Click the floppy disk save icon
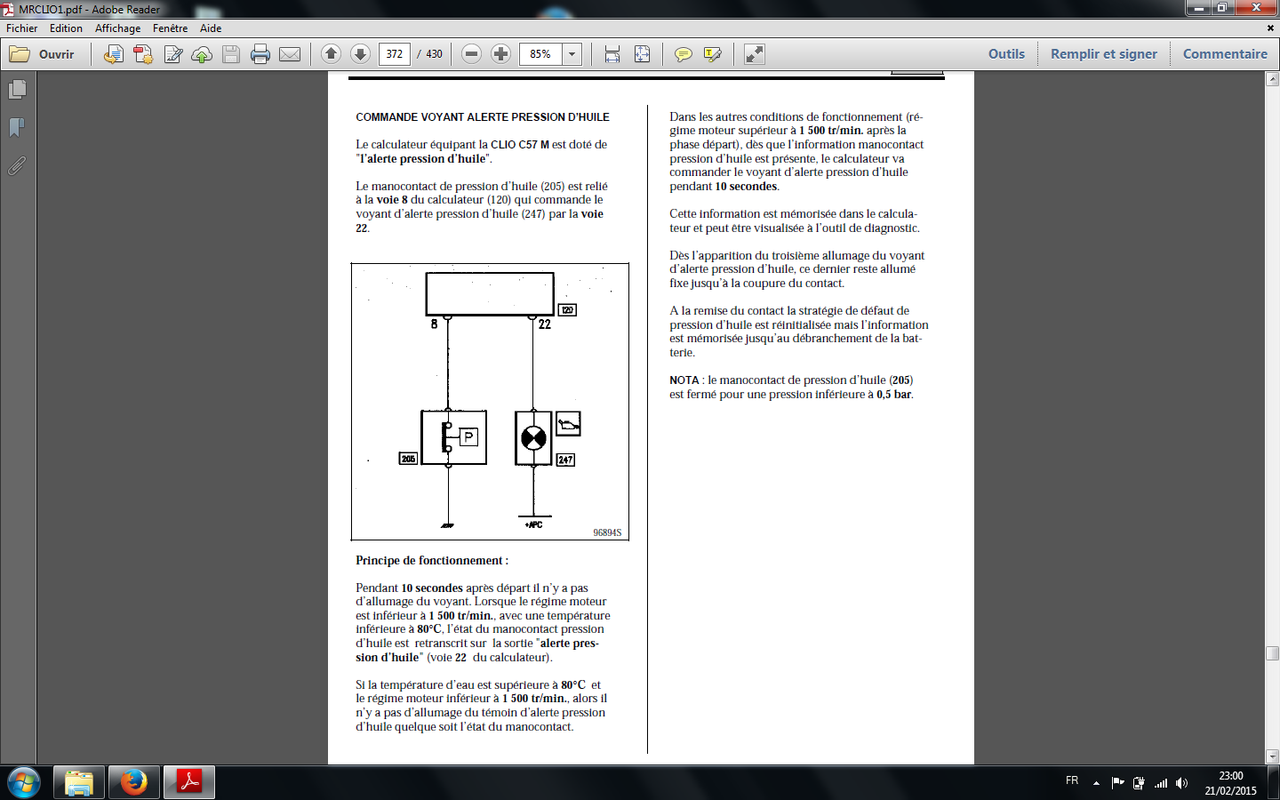 pos(231,54)
